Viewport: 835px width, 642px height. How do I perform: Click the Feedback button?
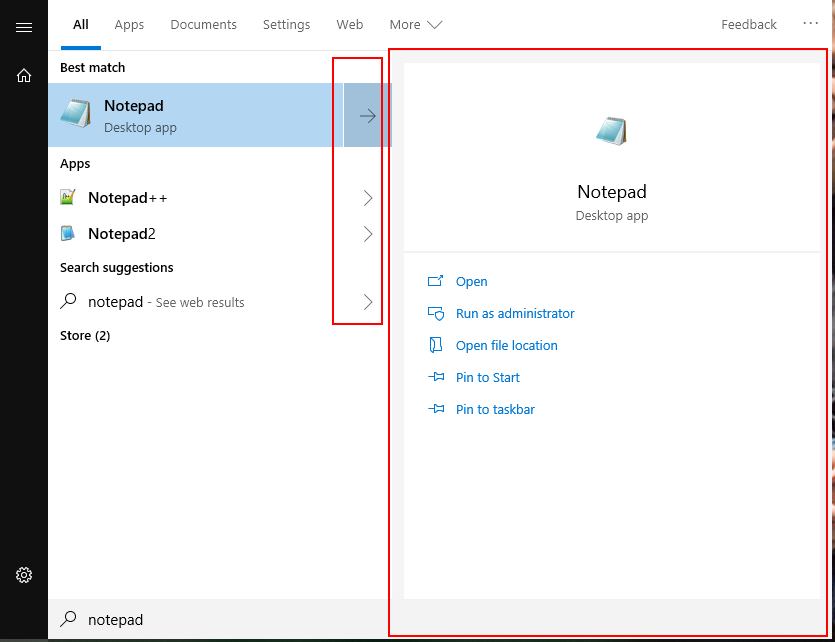(748, 24)
